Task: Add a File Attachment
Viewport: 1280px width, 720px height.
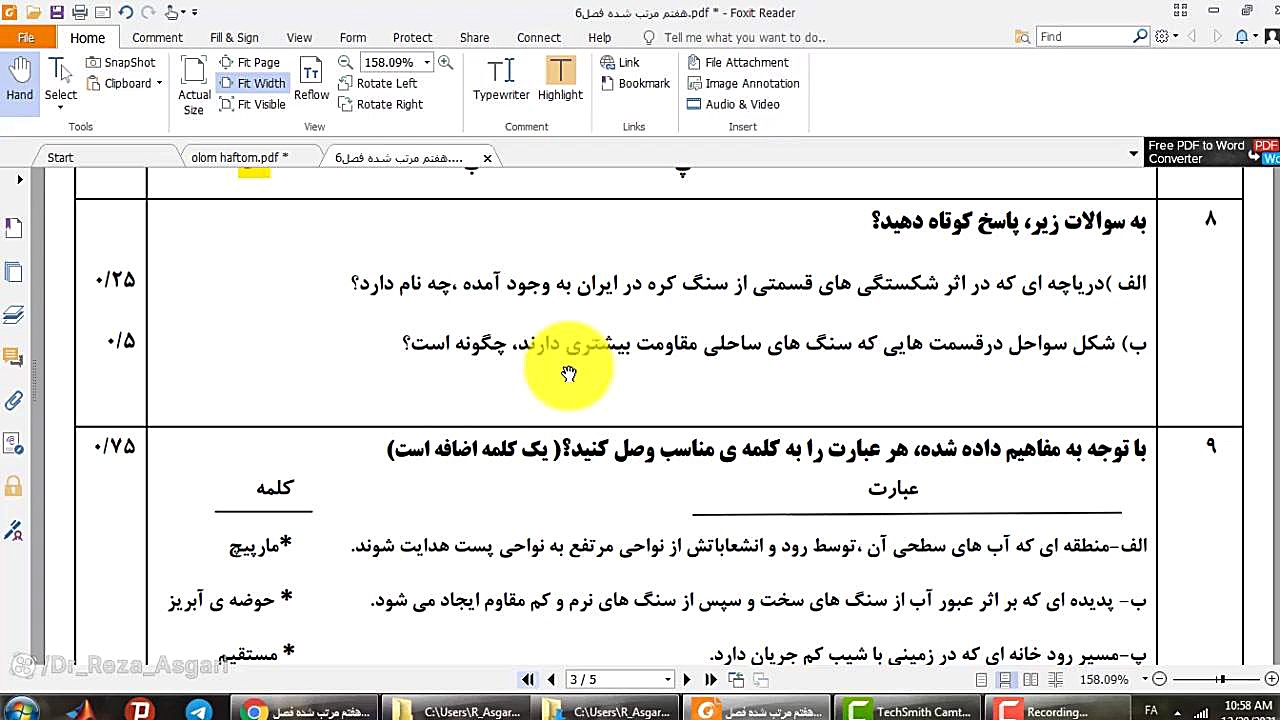Action: (738, 62)
